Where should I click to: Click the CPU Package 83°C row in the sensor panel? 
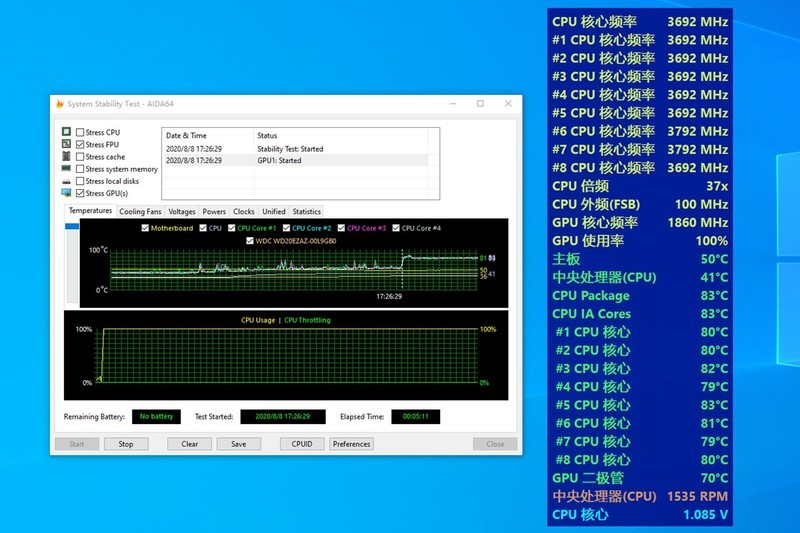click(x=640, y=295)
